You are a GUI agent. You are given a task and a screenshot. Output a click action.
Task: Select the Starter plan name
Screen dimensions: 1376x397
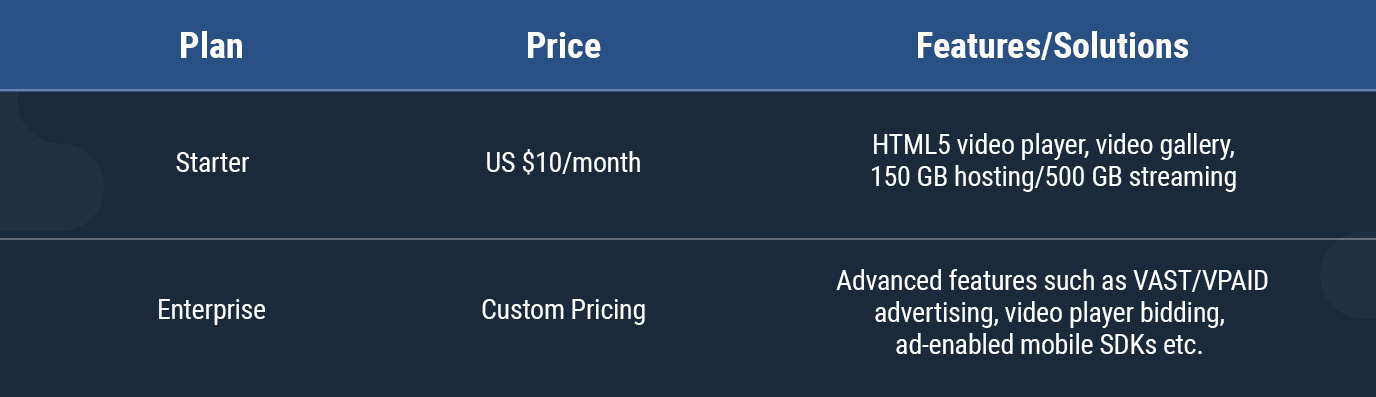click(x=212, y=163)
